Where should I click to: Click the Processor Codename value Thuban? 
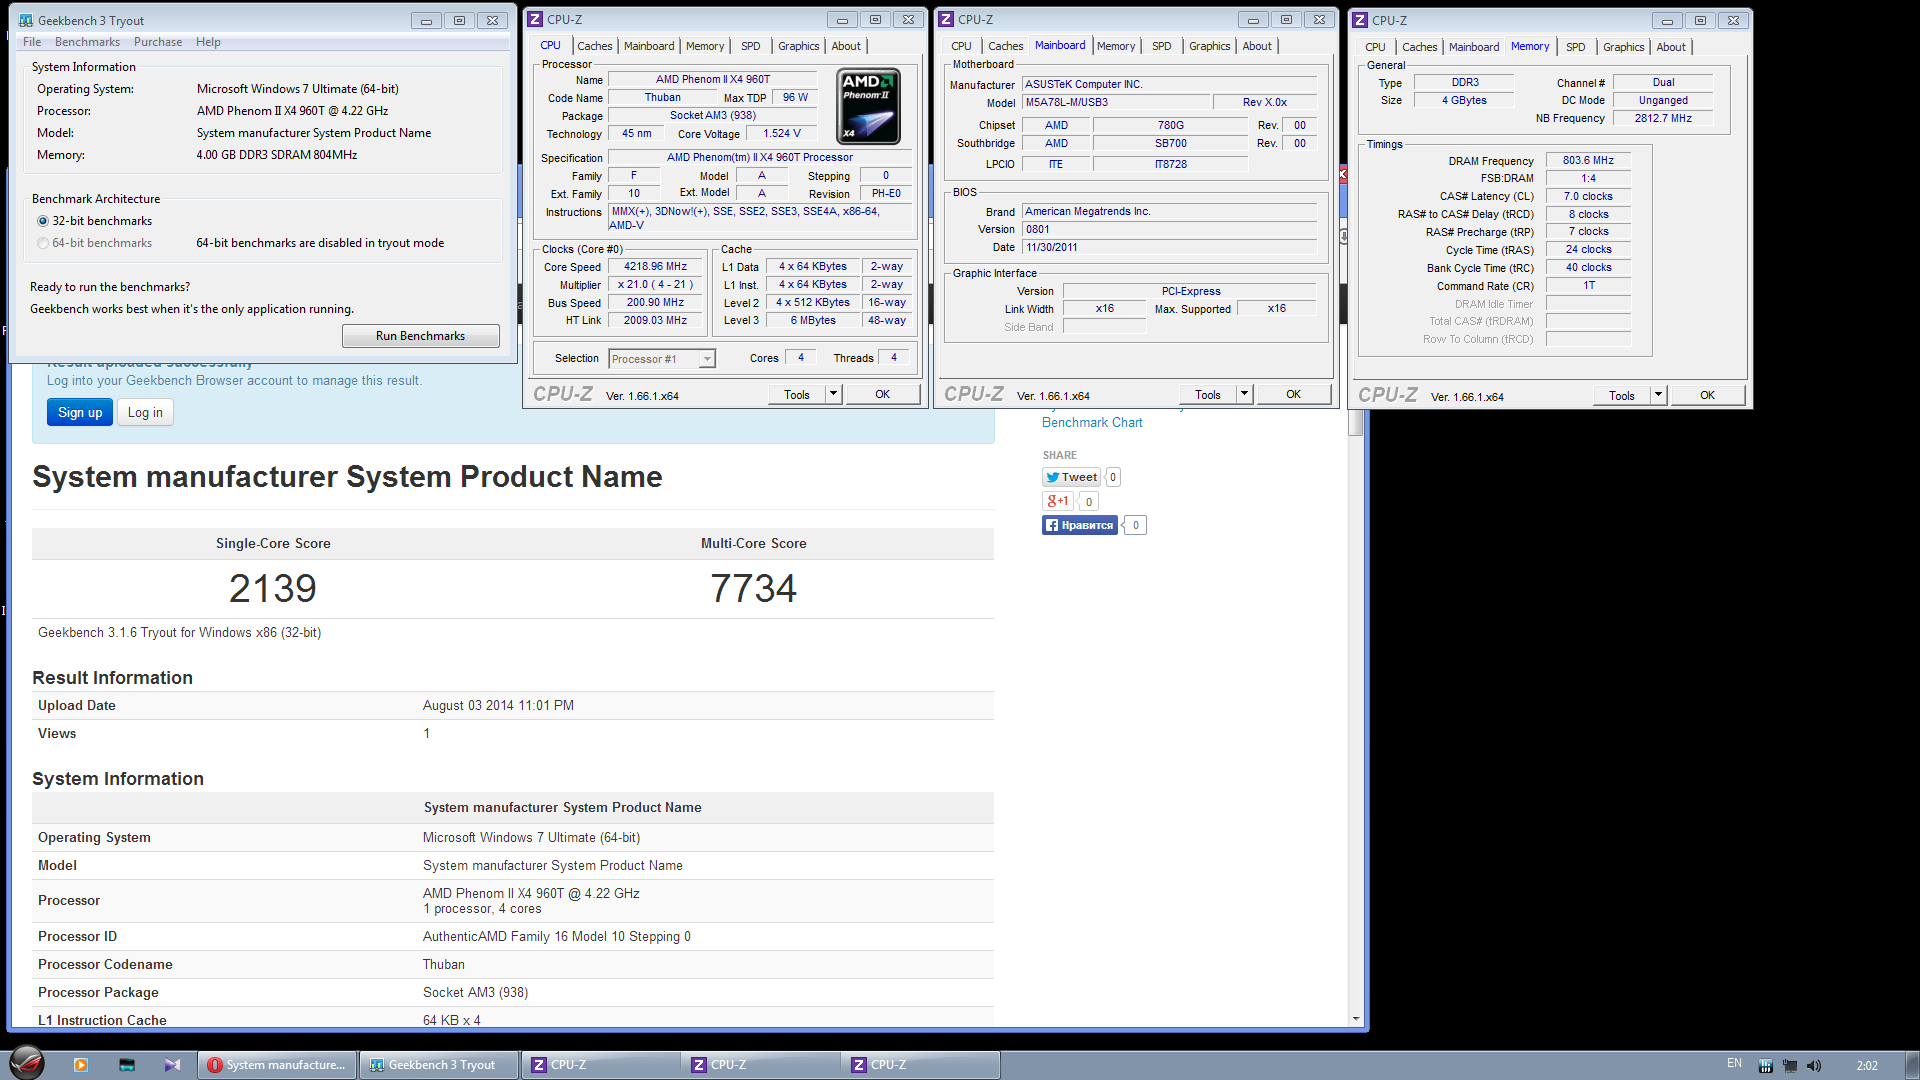pos(444,965)
